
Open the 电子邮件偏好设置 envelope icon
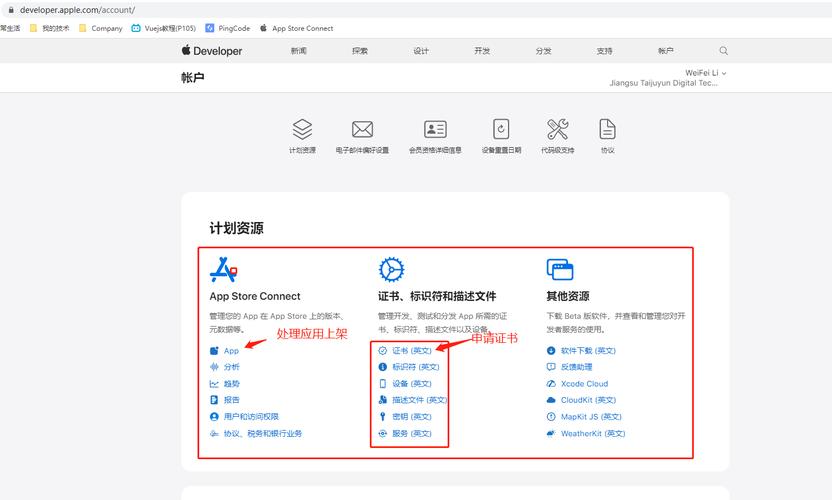(x=362, y=129)
